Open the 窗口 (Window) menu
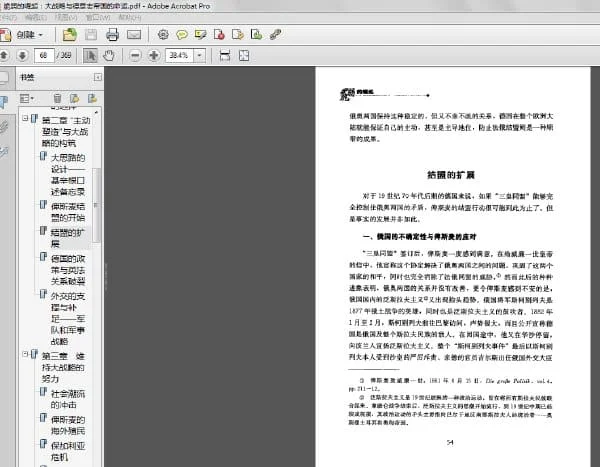This screenshot has height=467, width=600. (98, 18)
